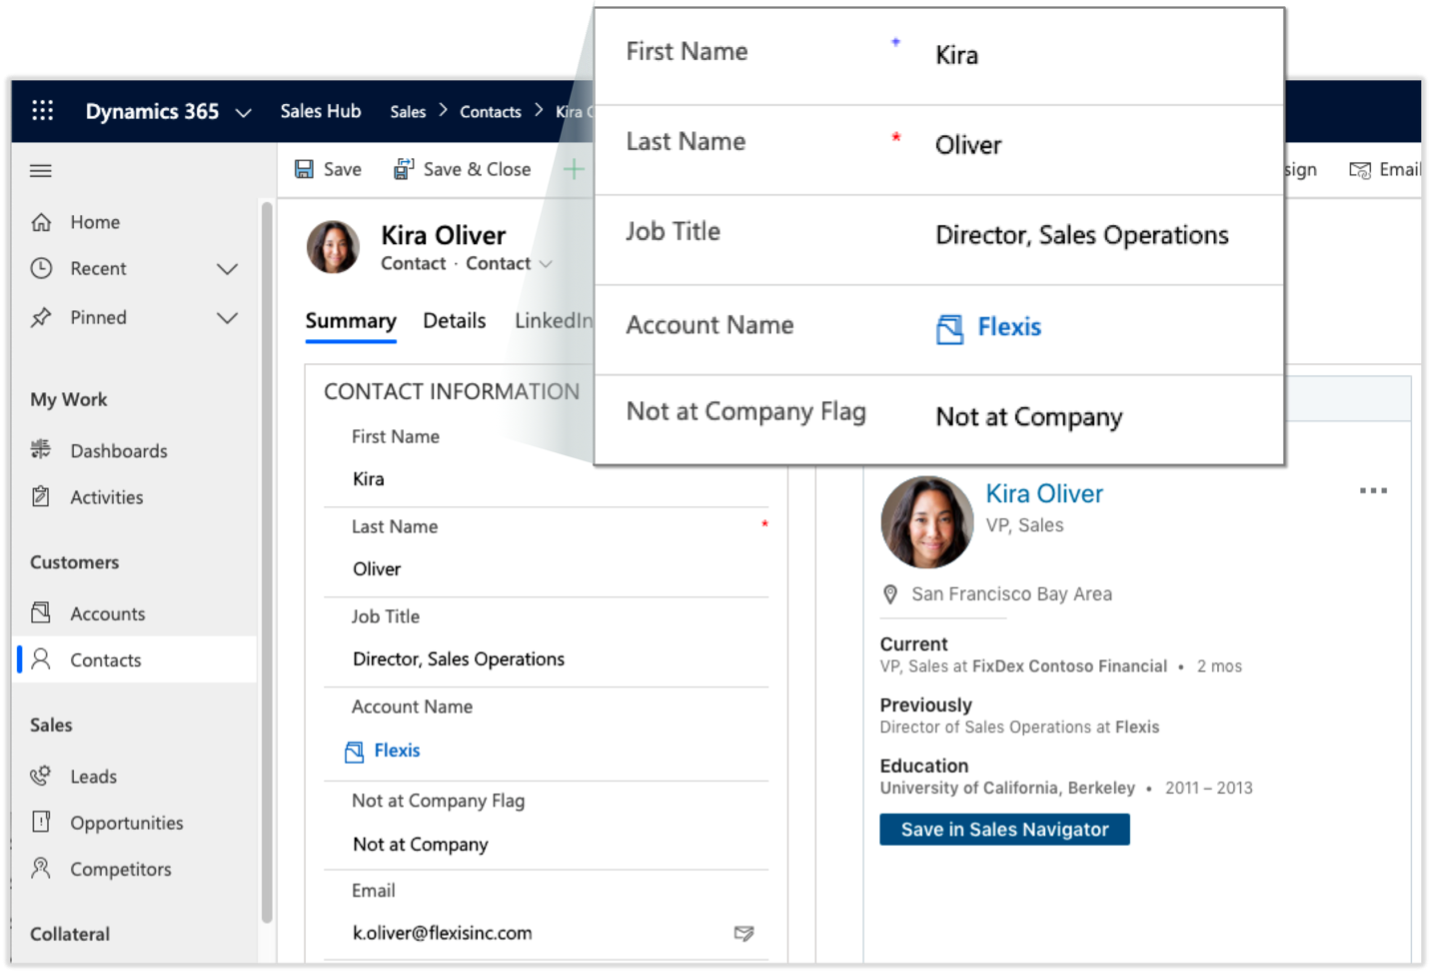Expand the Pinned items chevron
This screenshot has width=1430, height=974.
[228, 318]
